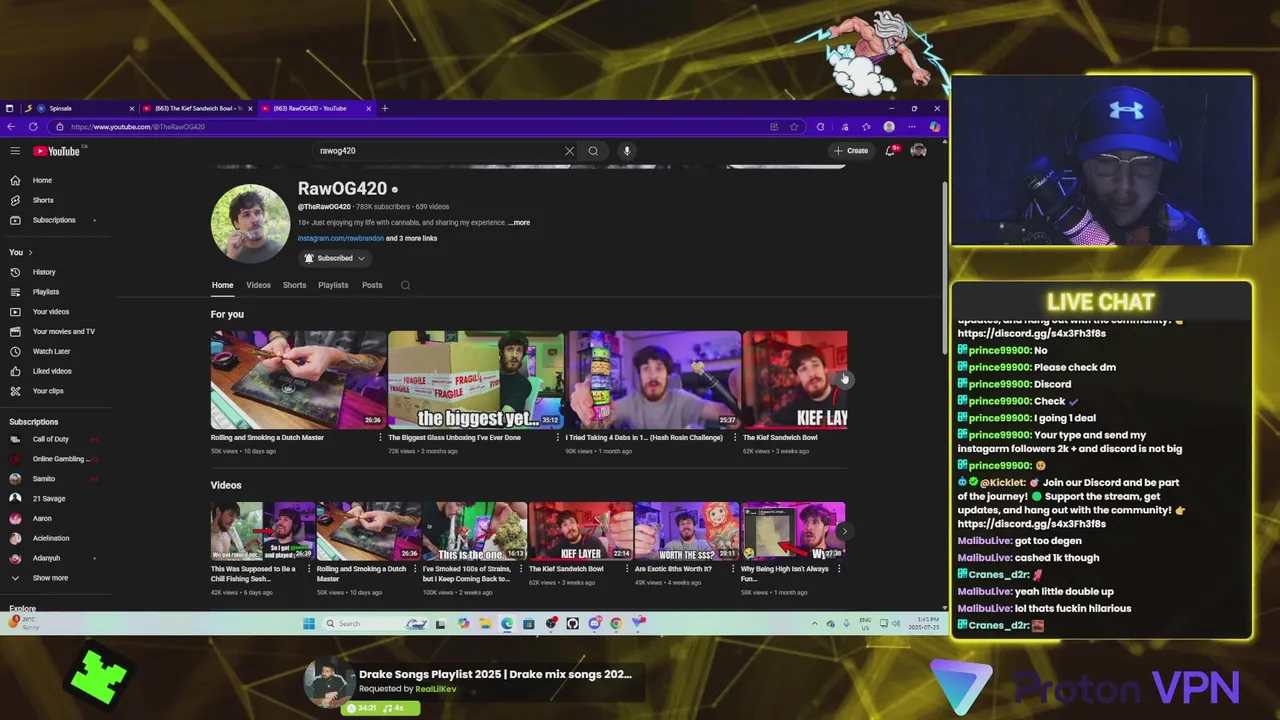Open a new browser tab
1280x720 pixels.
tap(385, 108)
